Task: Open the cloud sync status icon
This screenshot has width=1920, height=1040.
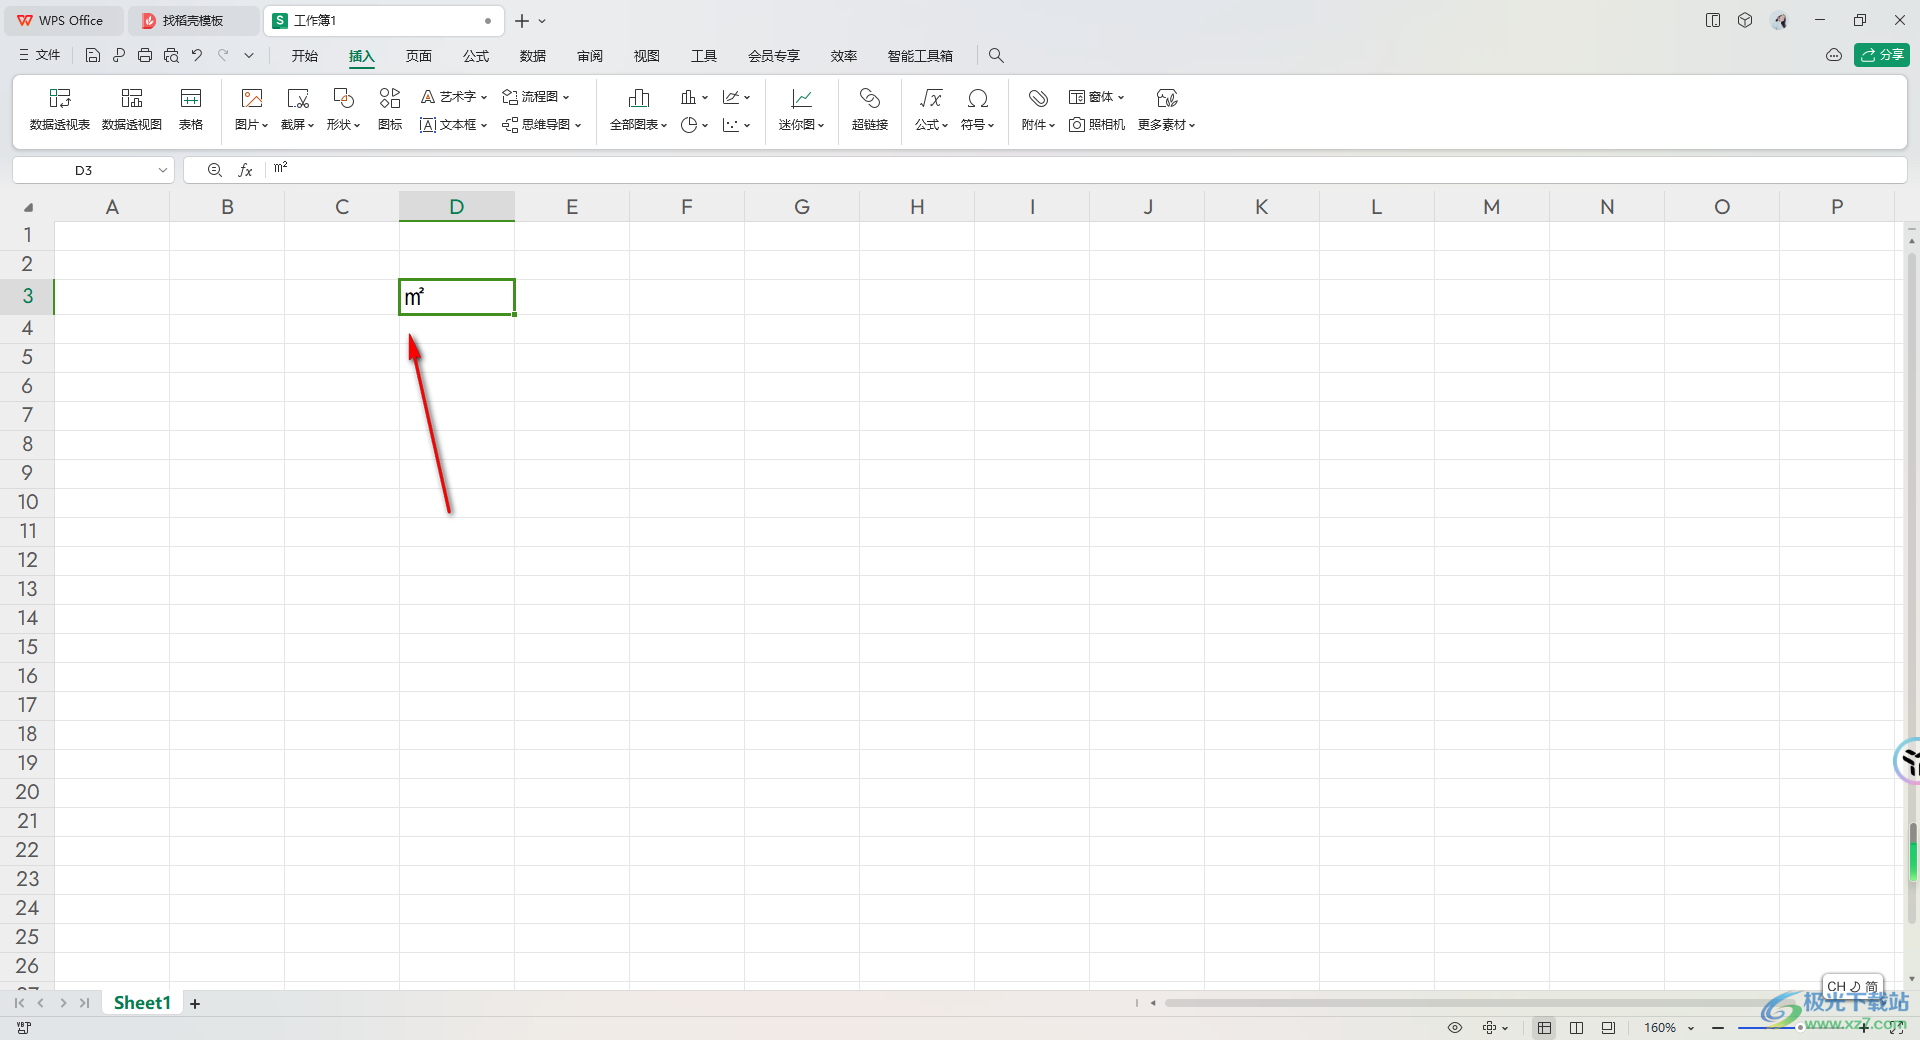Action: click(x=1834, y=55)
